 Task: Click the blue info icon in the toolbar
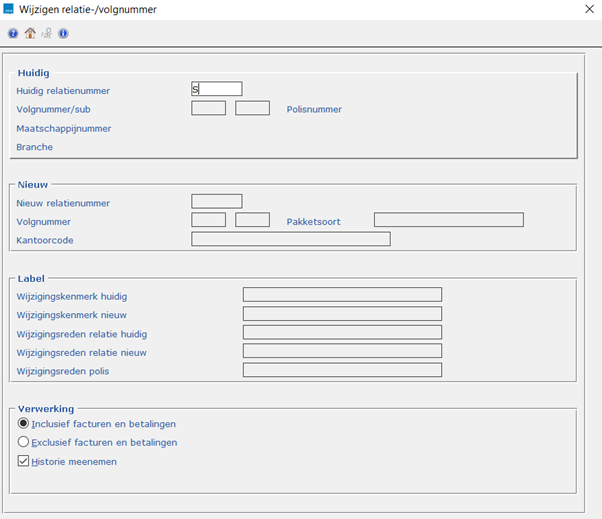(63, 33)
